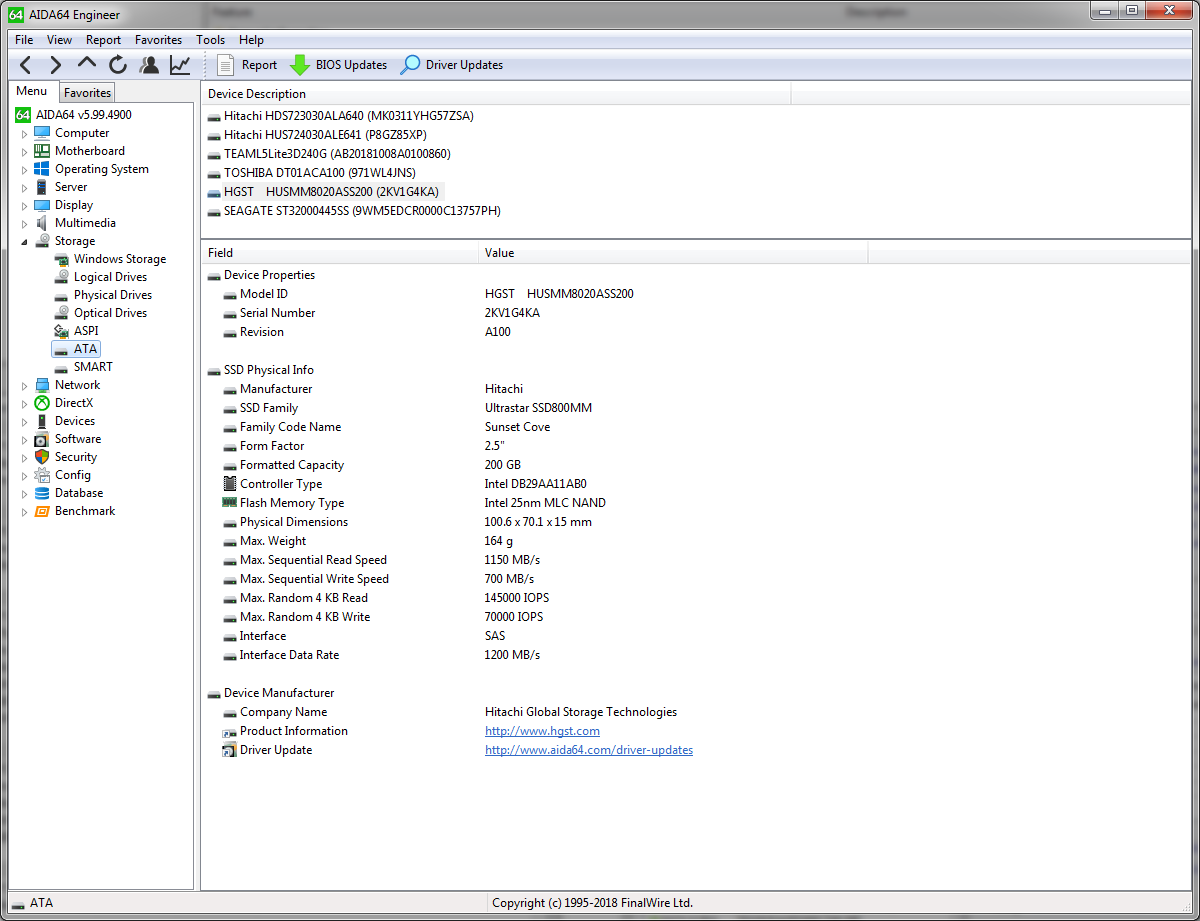The height and width of the screenshot is (921, 1200).
Task: Select Hitachi HDS723030ALA640 device row
Action: (348, 116)
